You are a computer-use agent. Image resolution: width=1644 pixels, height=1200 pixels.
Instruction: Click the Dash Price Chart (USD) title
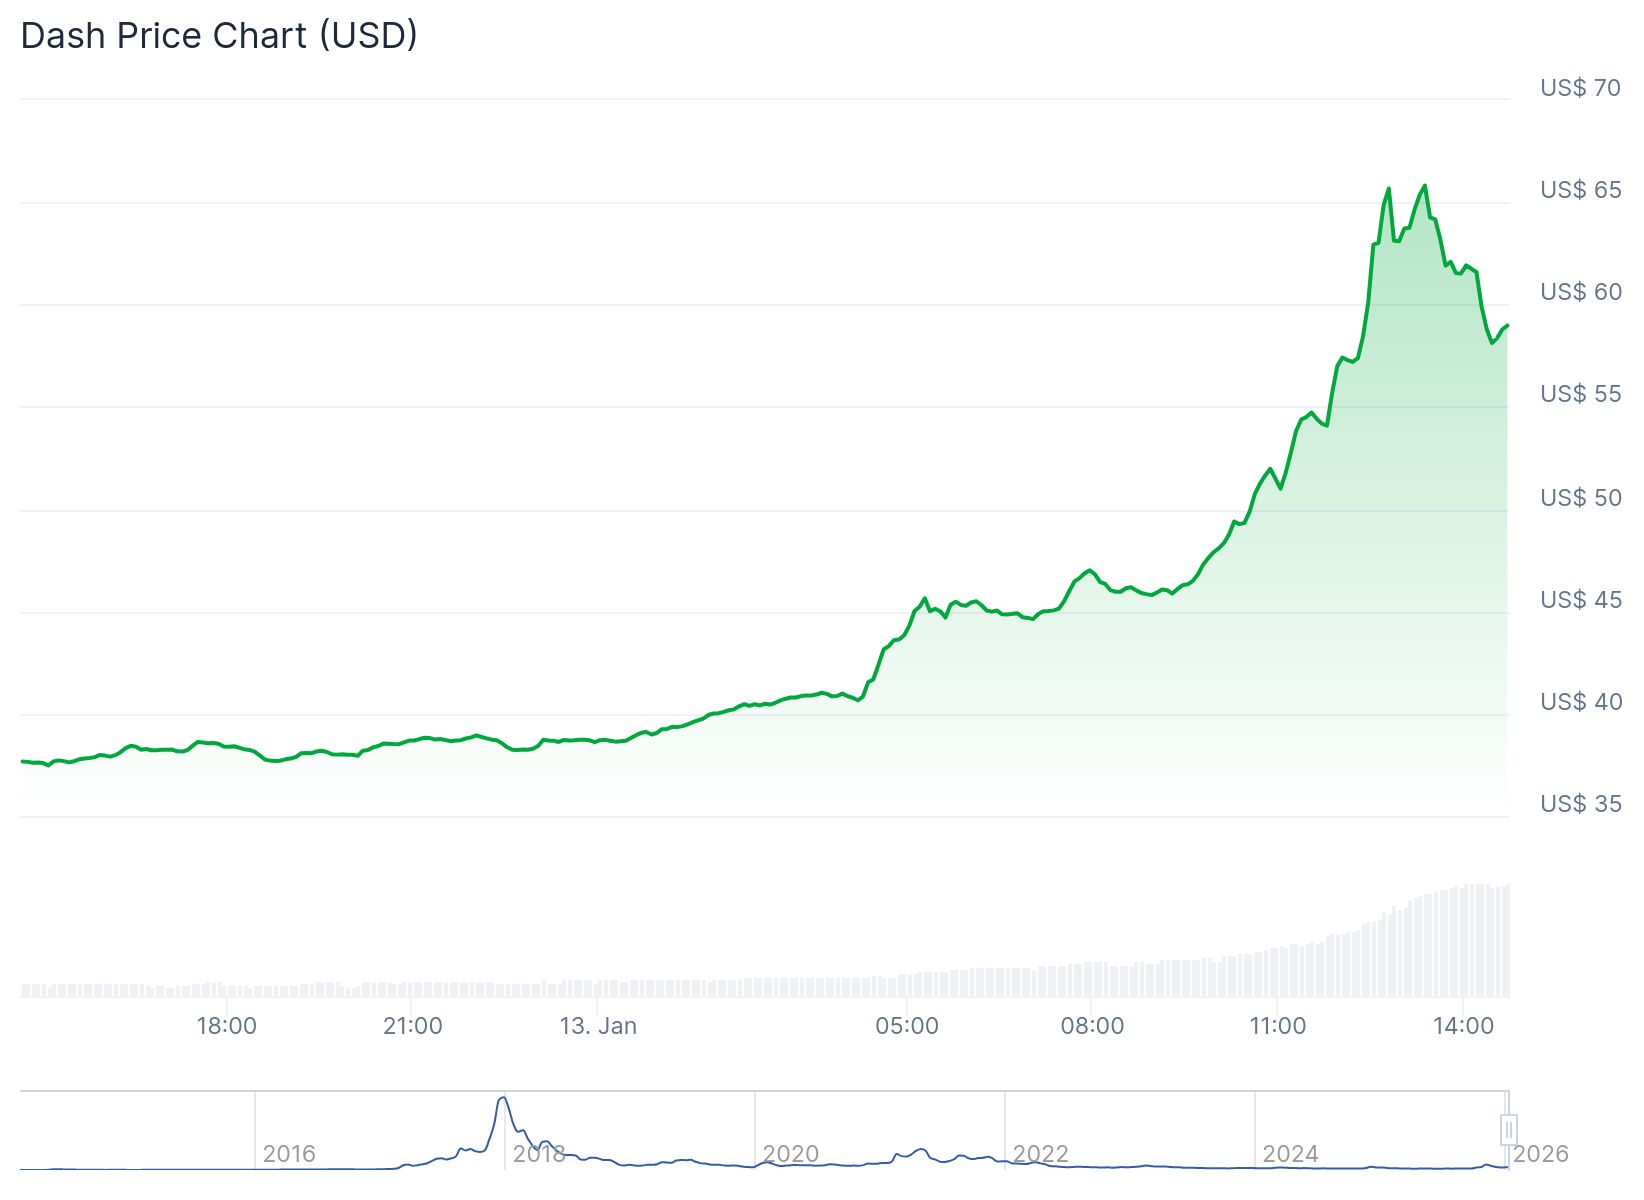click(x=219, y=36)
